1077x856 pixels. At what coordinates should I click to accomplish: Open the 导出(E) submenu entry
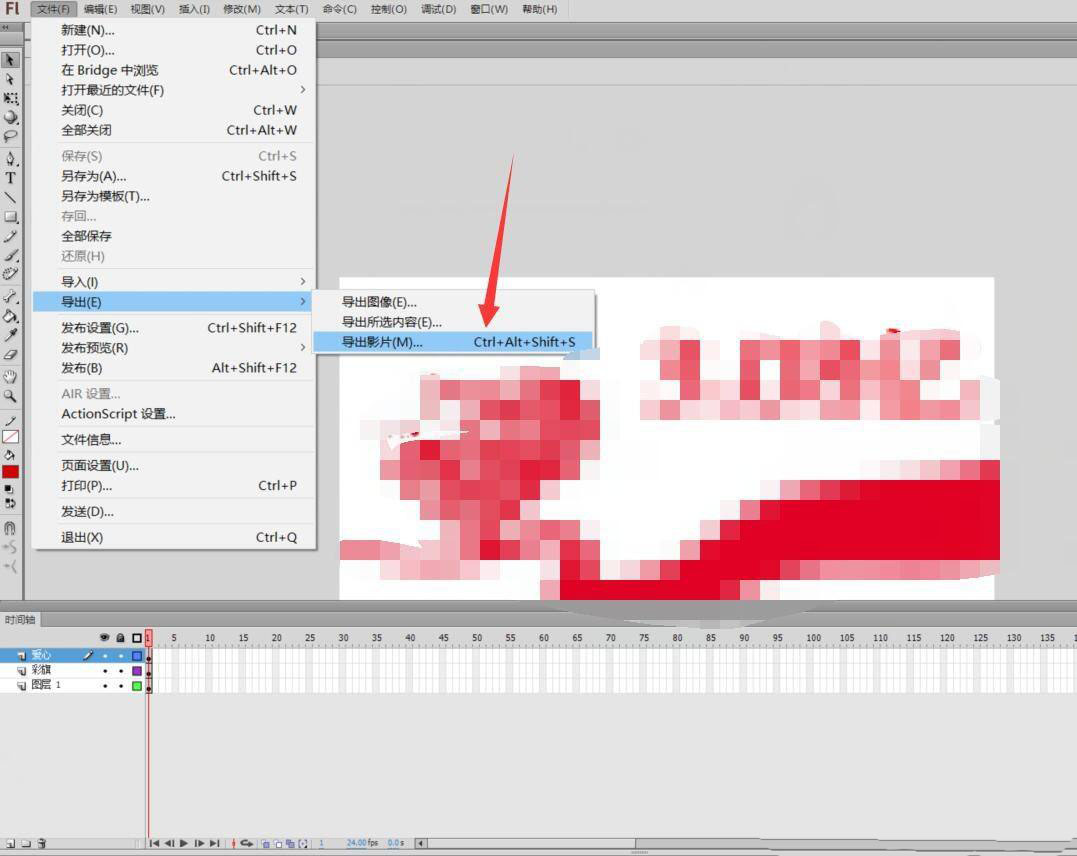(x=174, y=302)
